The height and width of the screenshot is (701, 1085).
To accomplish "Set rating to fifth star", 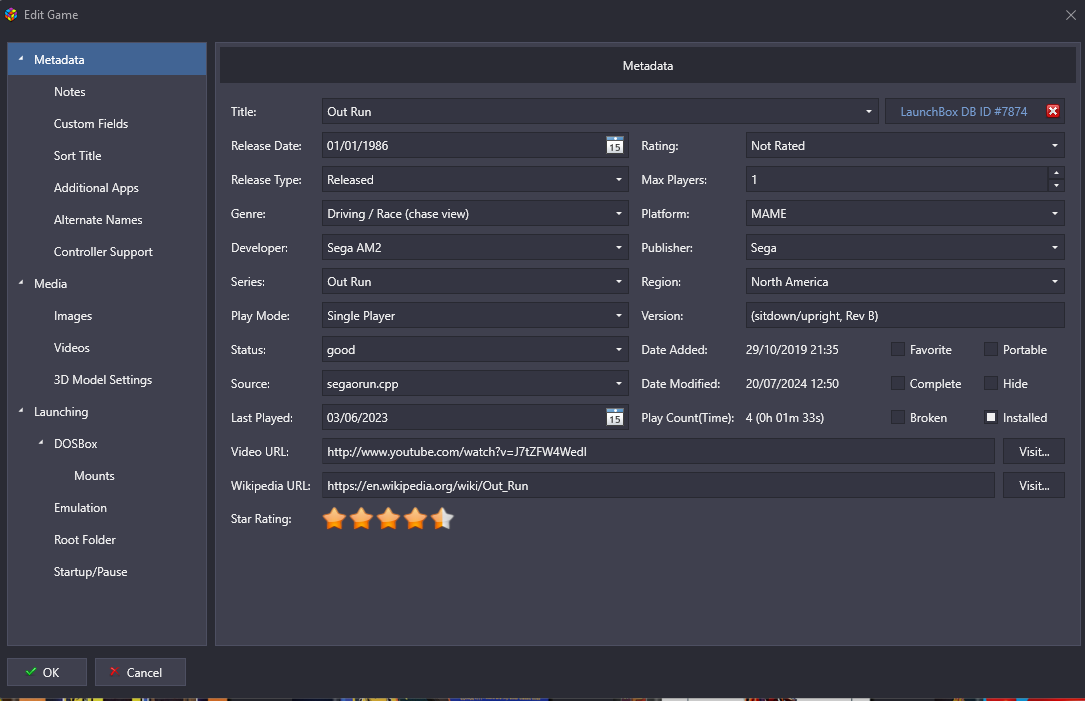I will pyautogui.click(x=442, y=518).
